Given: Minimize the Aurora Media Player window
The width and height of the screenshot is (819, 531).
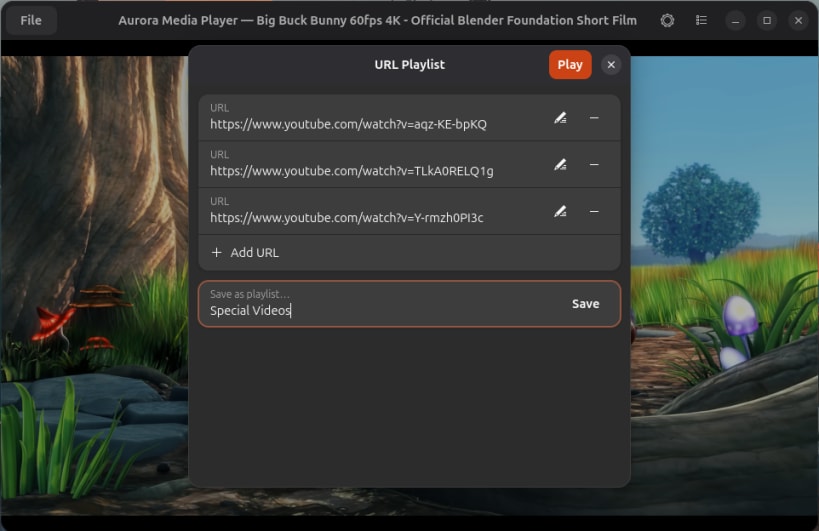Looking at the screenshot, I should [735, 20].
